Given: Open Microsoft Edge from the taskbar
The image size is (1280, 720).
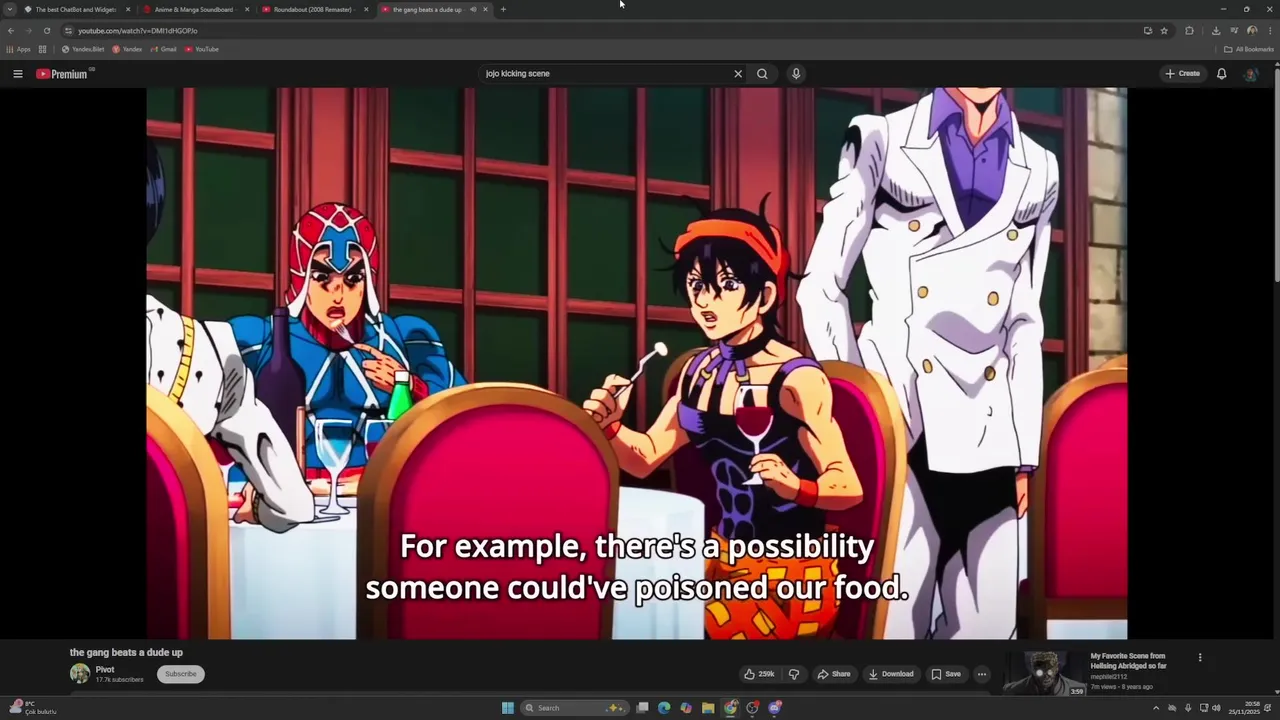Looking at the screenshot, I should click(x=664, y=708).
